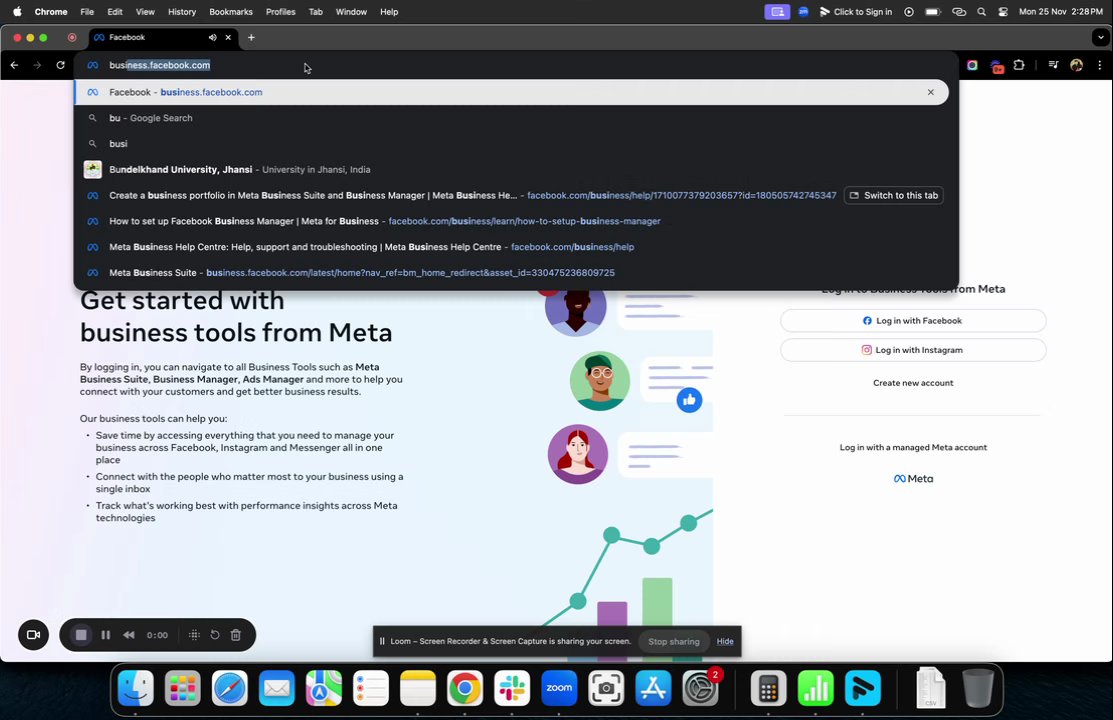Open the media control playlist icon in the toolbar

[1053, 65]
